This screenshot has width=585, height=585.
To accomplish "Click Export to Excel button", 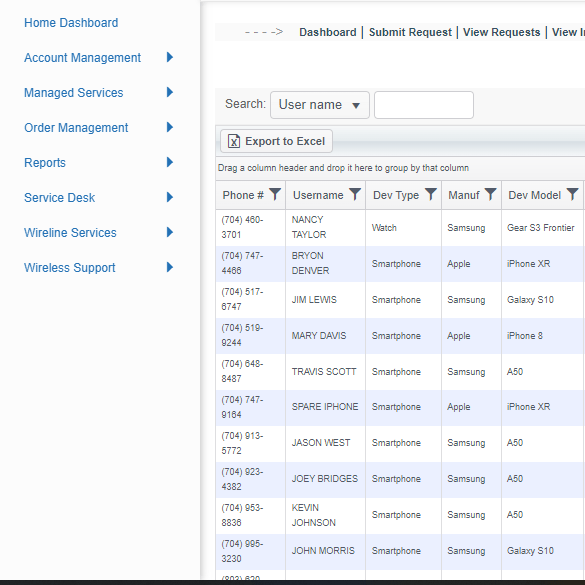I will pos(276,141).
